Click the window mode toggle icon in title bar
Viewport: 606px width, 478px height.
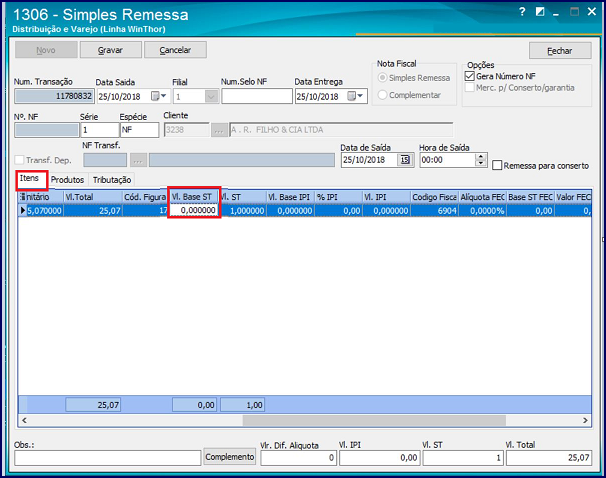(540, 12)
